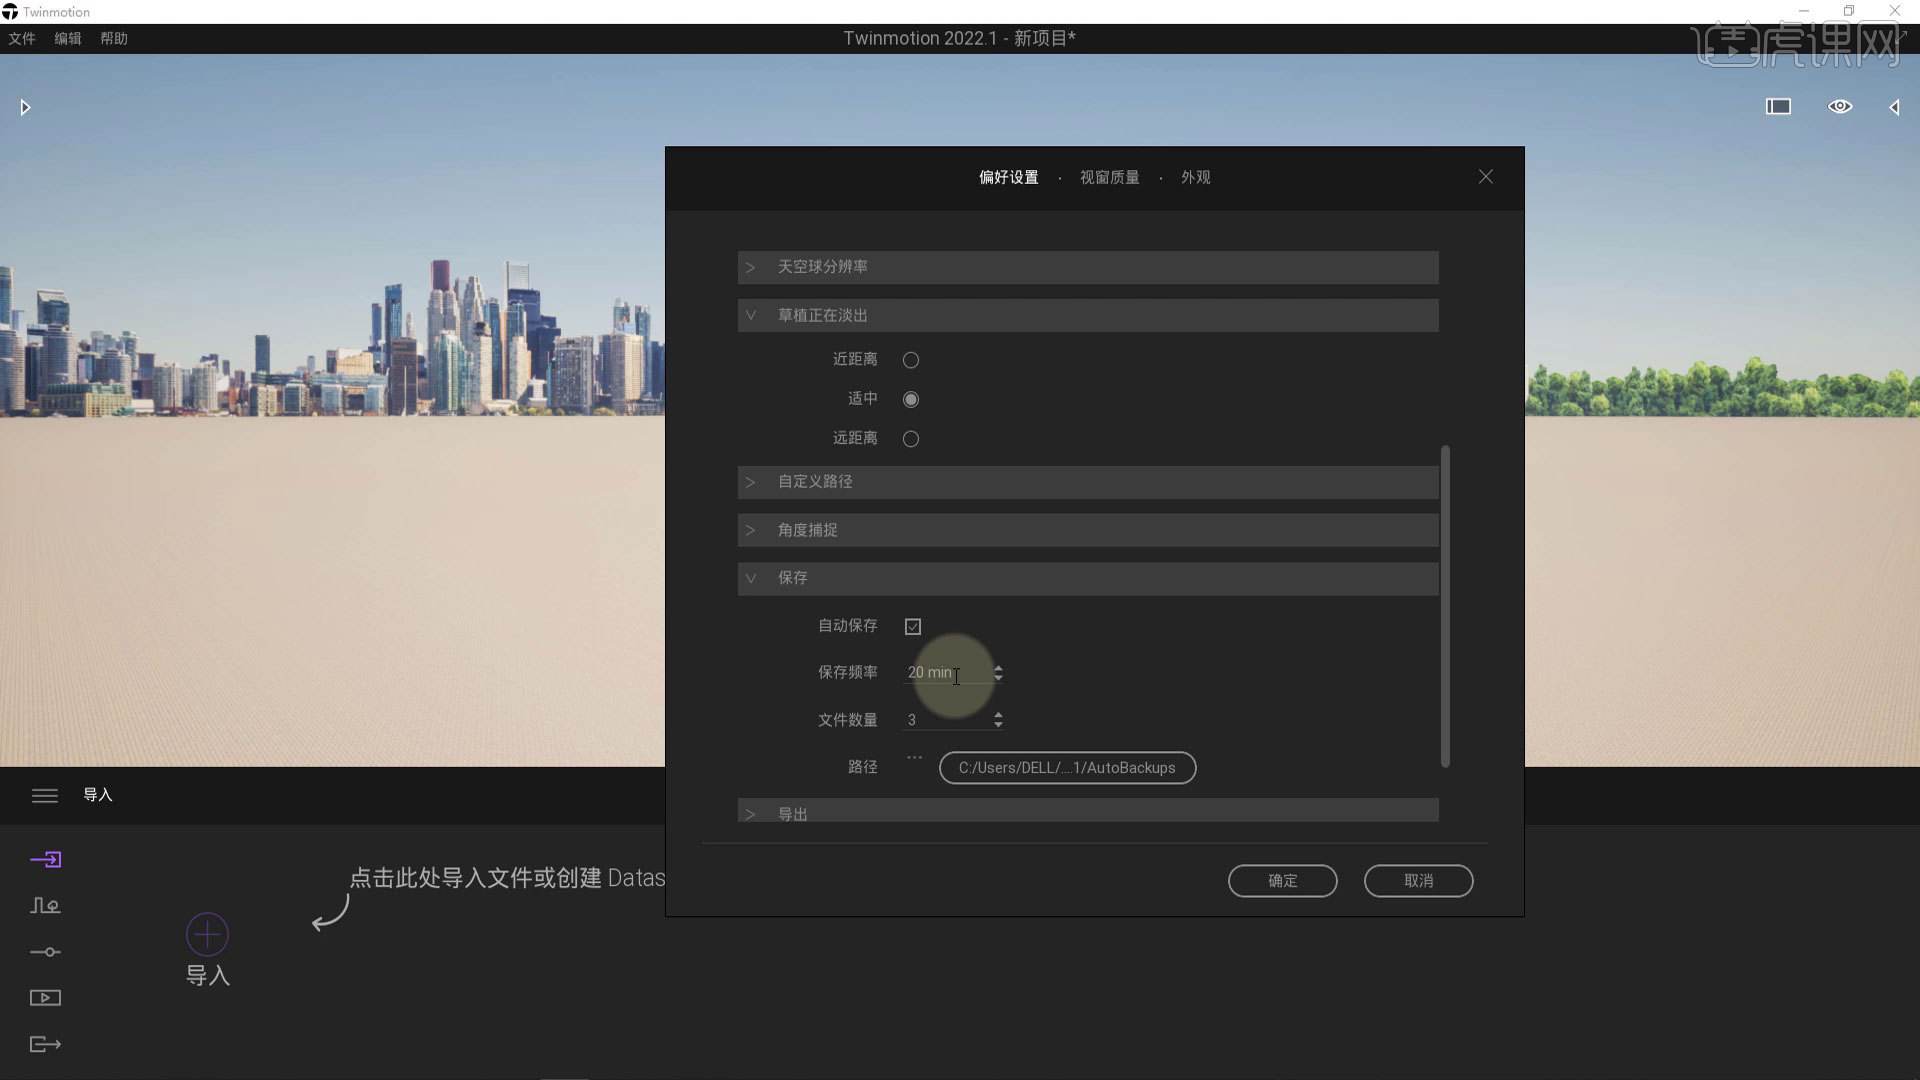
Task: Select the Export icon in sidebar
Action: pos(45,1044)
